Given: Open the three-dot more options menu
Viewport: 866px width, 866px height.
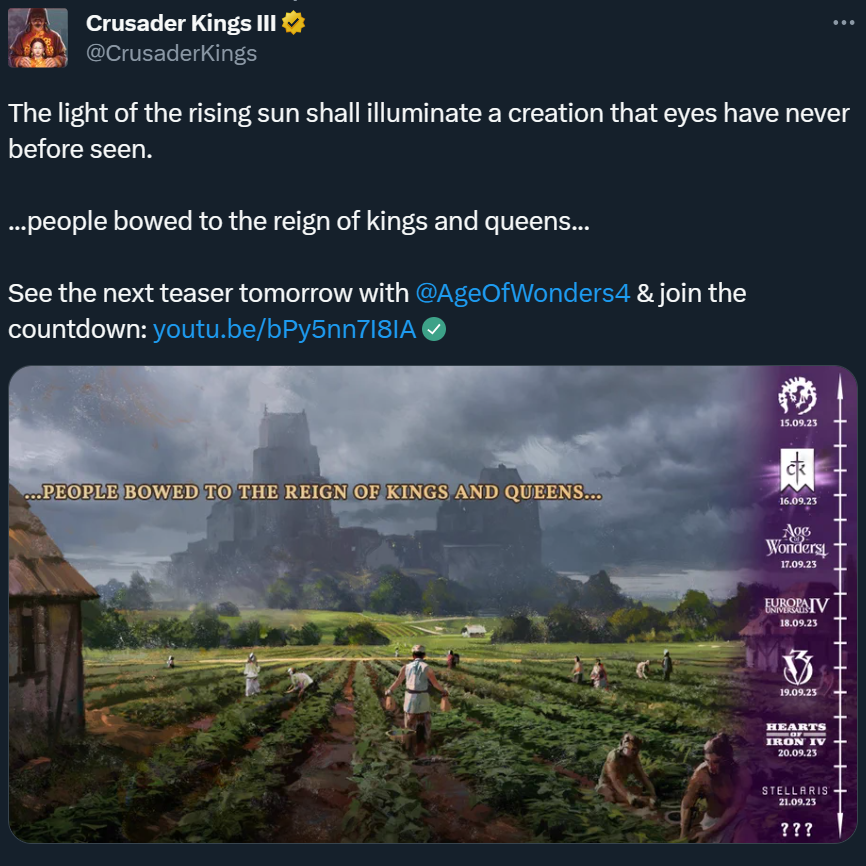Looking at the screenshot, I should pyautogui.click(x=844, y=23).
